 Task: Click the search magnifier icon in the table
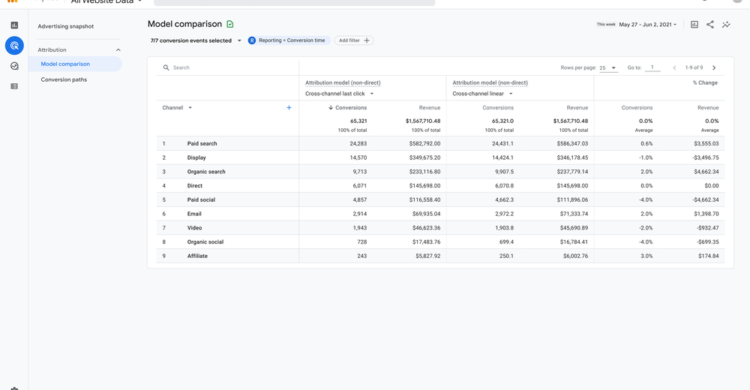(166, 67)
